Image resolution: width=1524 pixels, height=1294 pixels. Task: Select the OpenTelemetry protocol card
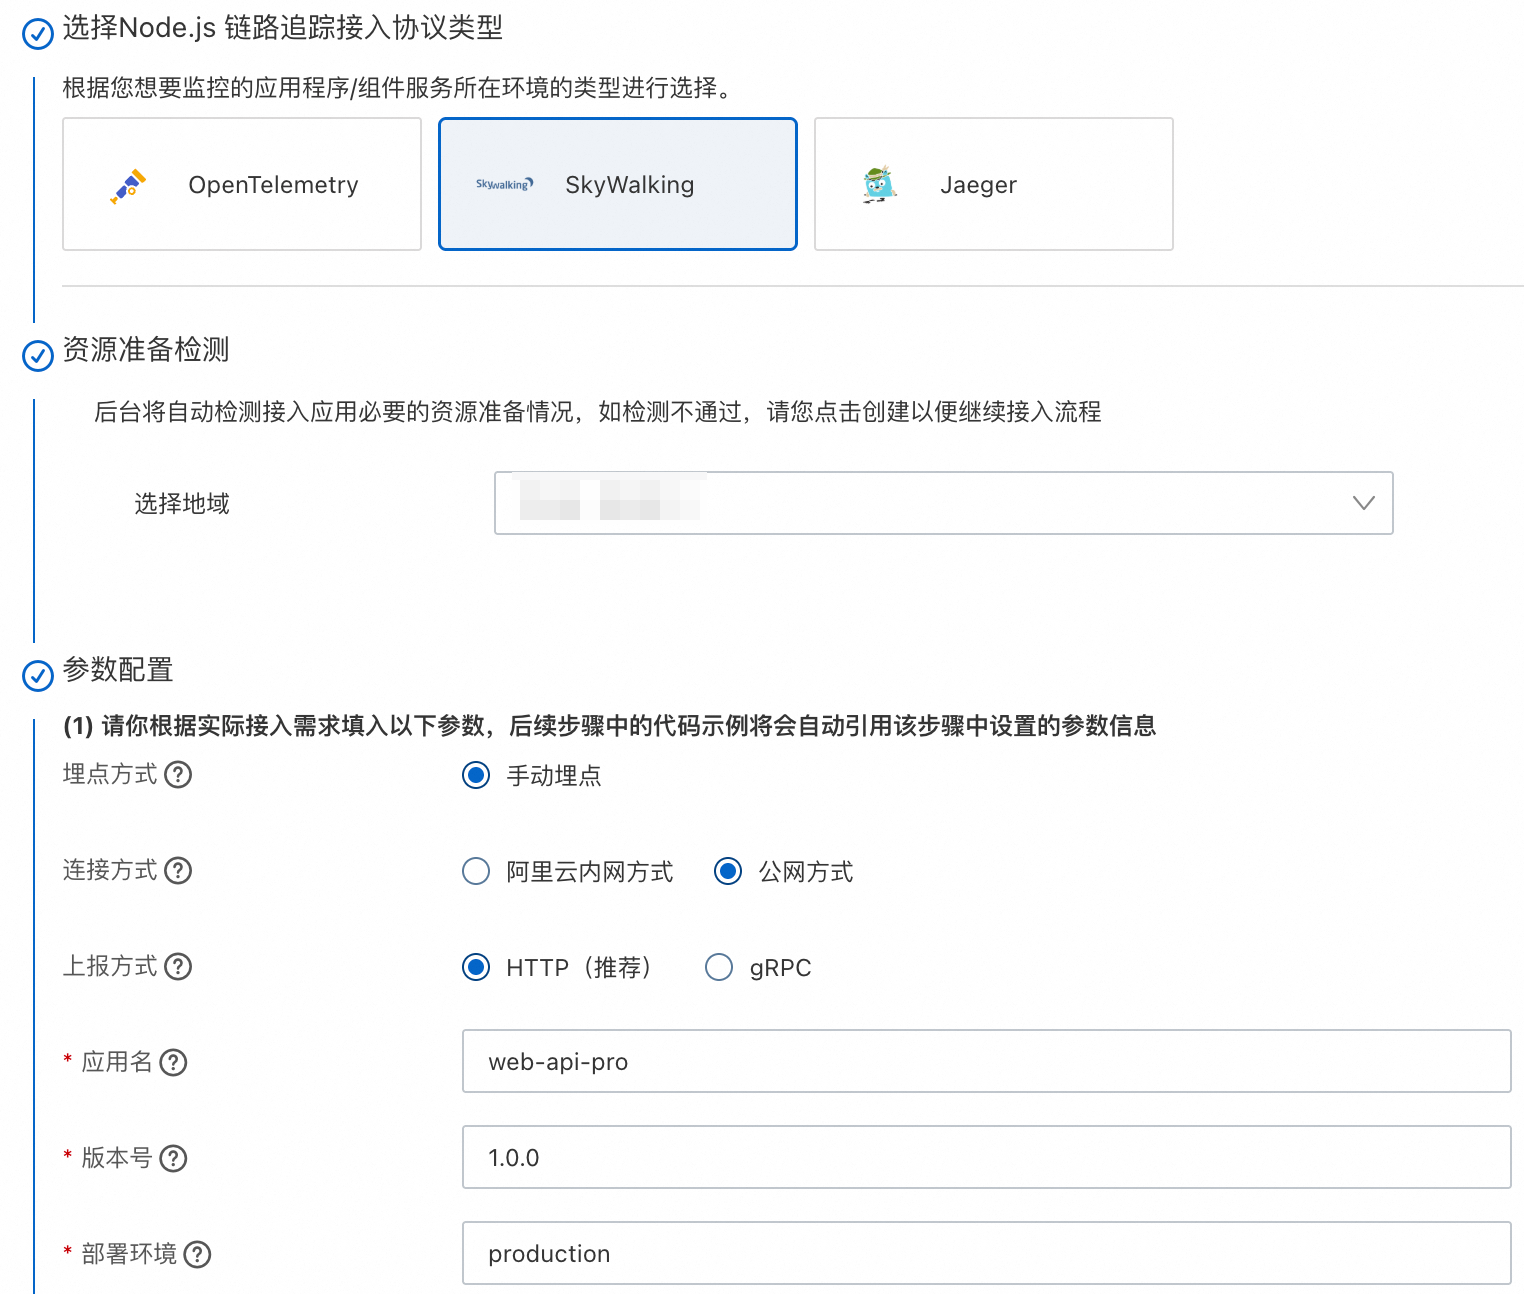click(241, 184)
